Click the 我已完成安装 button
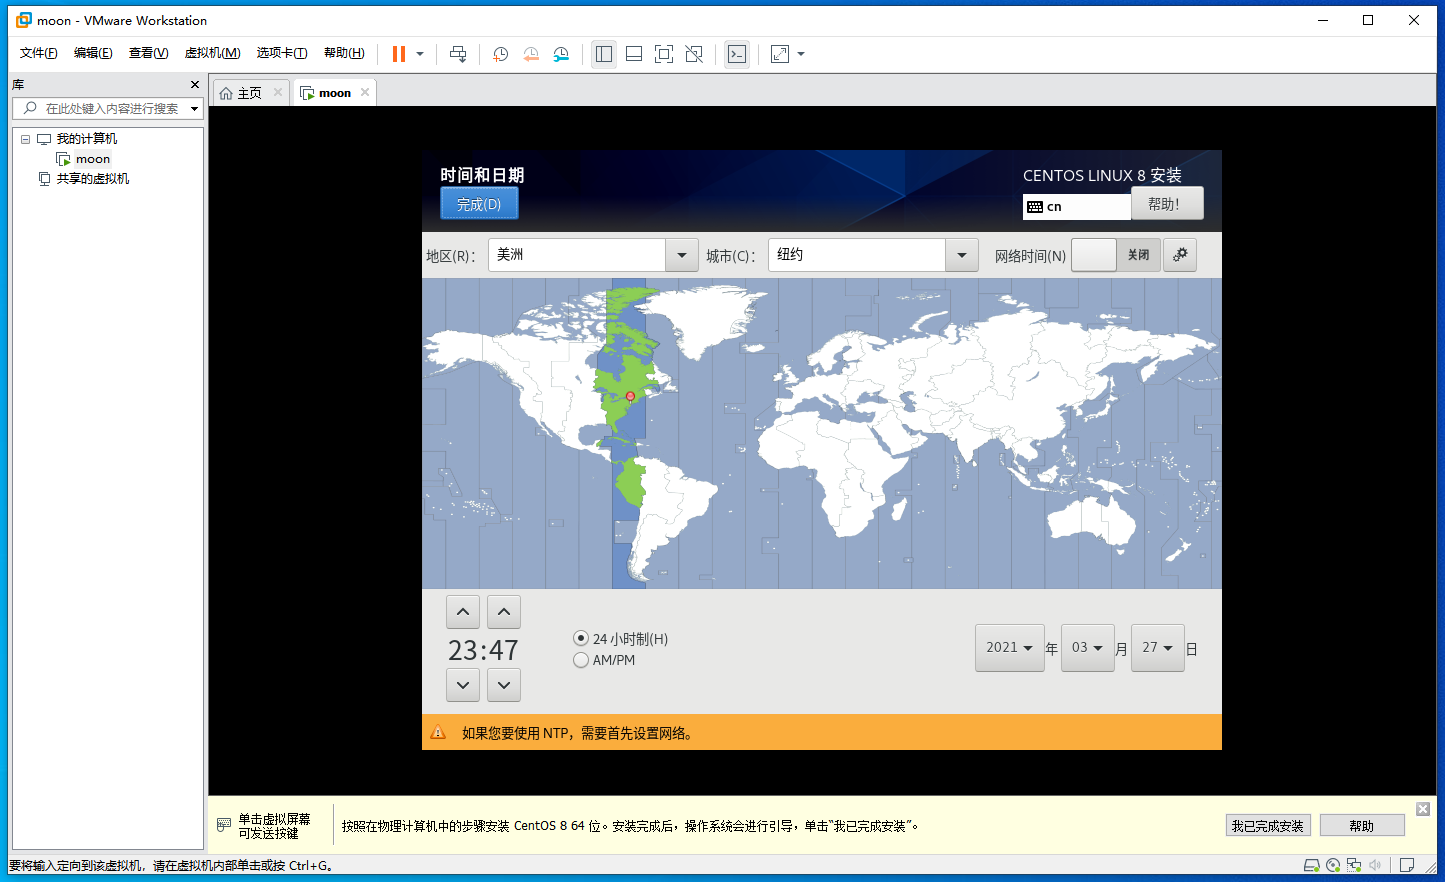Viewport: 1445px width, 882px height. point(1268,826)
